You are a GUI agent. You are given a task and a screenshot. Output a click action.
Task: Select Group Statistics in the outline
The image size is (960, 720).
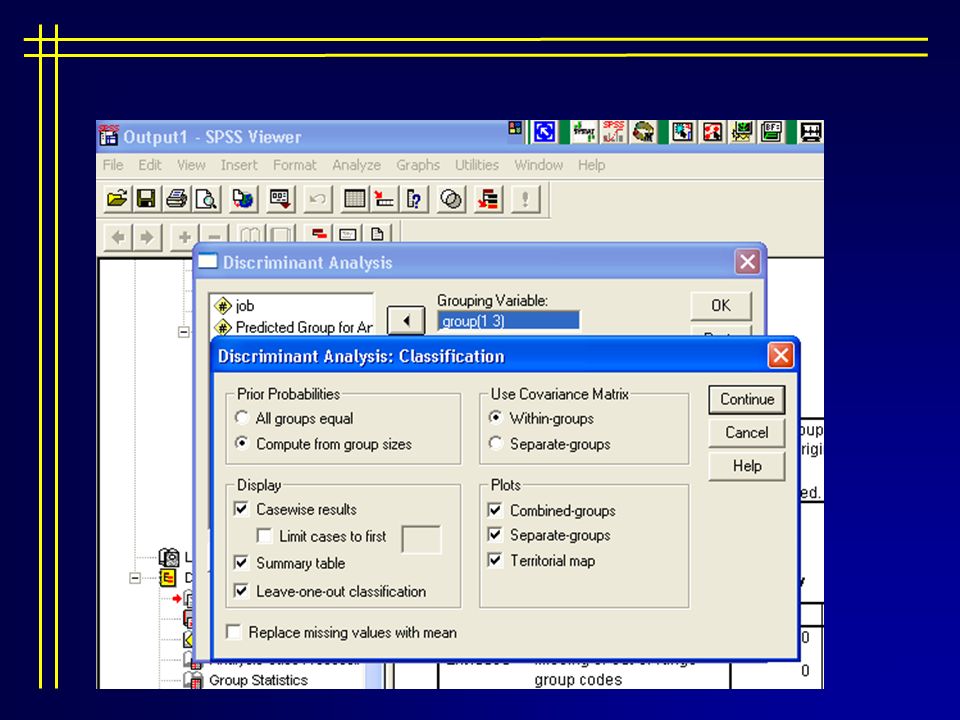coord(258,680)
